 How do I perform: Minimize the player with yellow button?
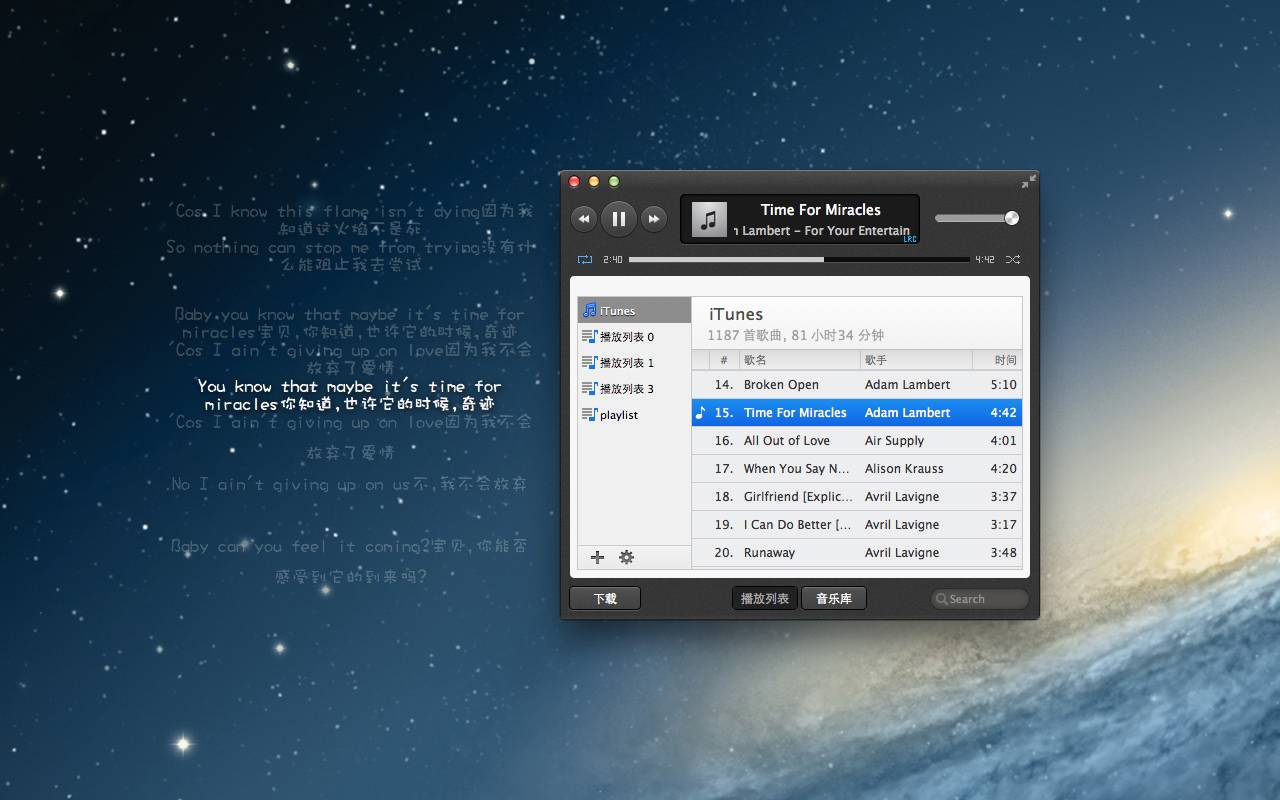[x=594, y=181]
